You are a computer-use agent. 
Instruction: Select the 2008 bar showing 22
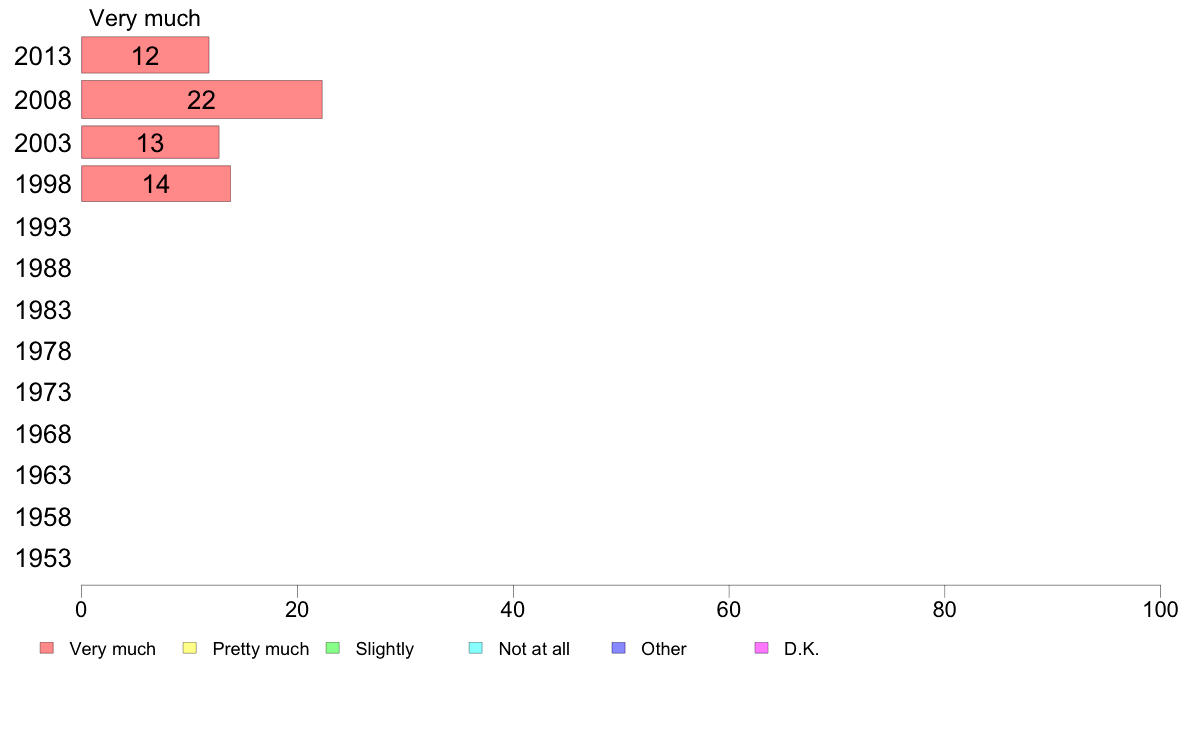click(202, 99)
